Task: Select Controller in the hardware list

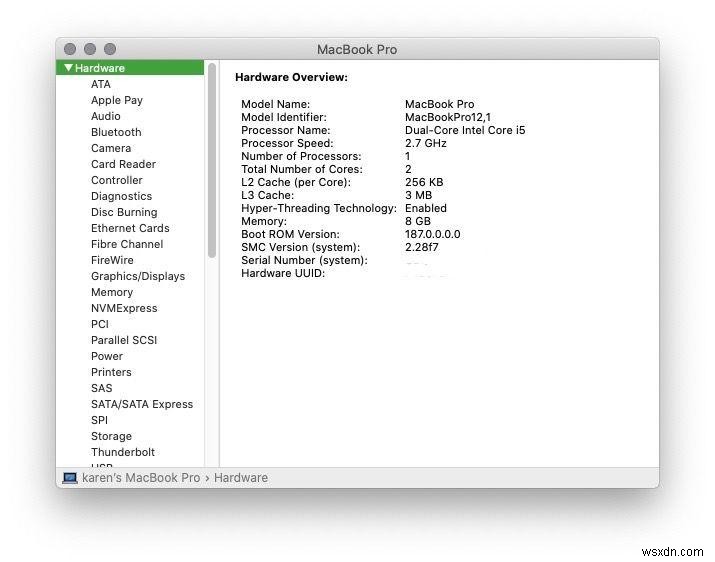Action: (x=117, y=180)
